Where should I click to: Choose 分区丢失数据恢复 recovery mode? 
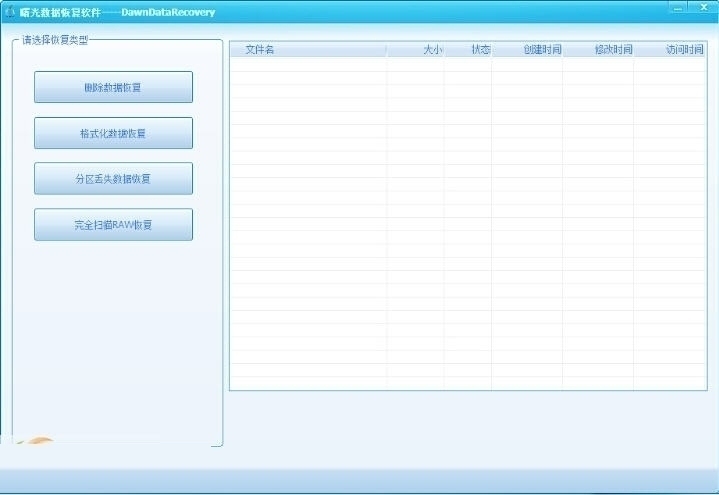(113, 178)
